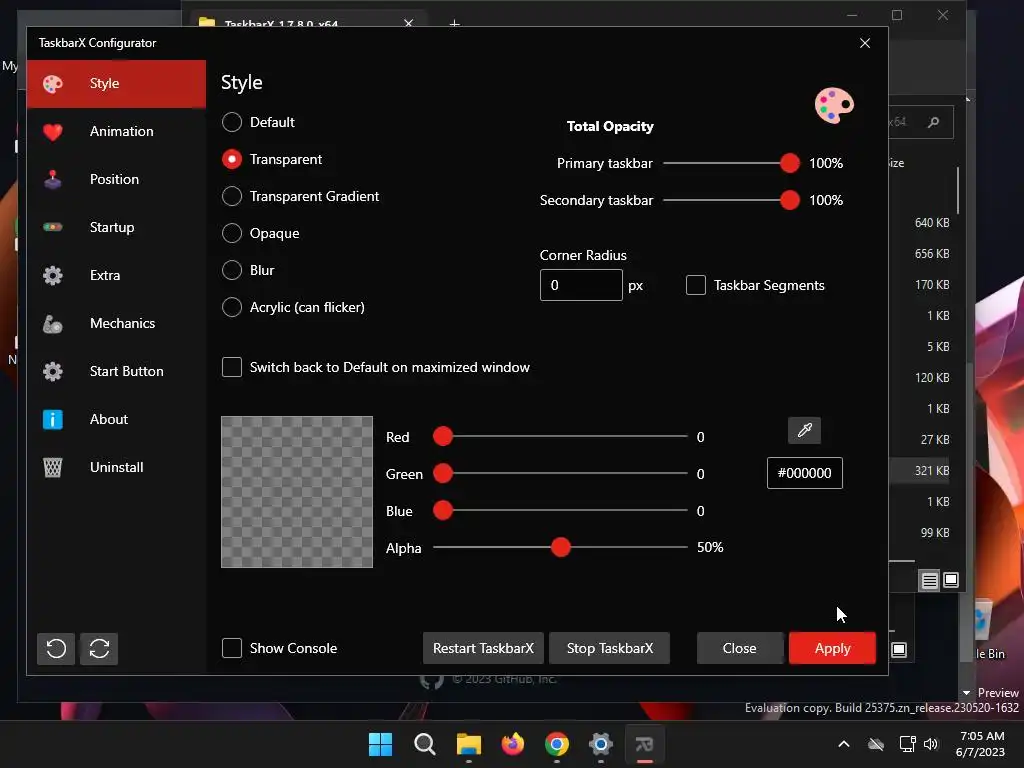Open the Animation settings tab

point(116,131)
